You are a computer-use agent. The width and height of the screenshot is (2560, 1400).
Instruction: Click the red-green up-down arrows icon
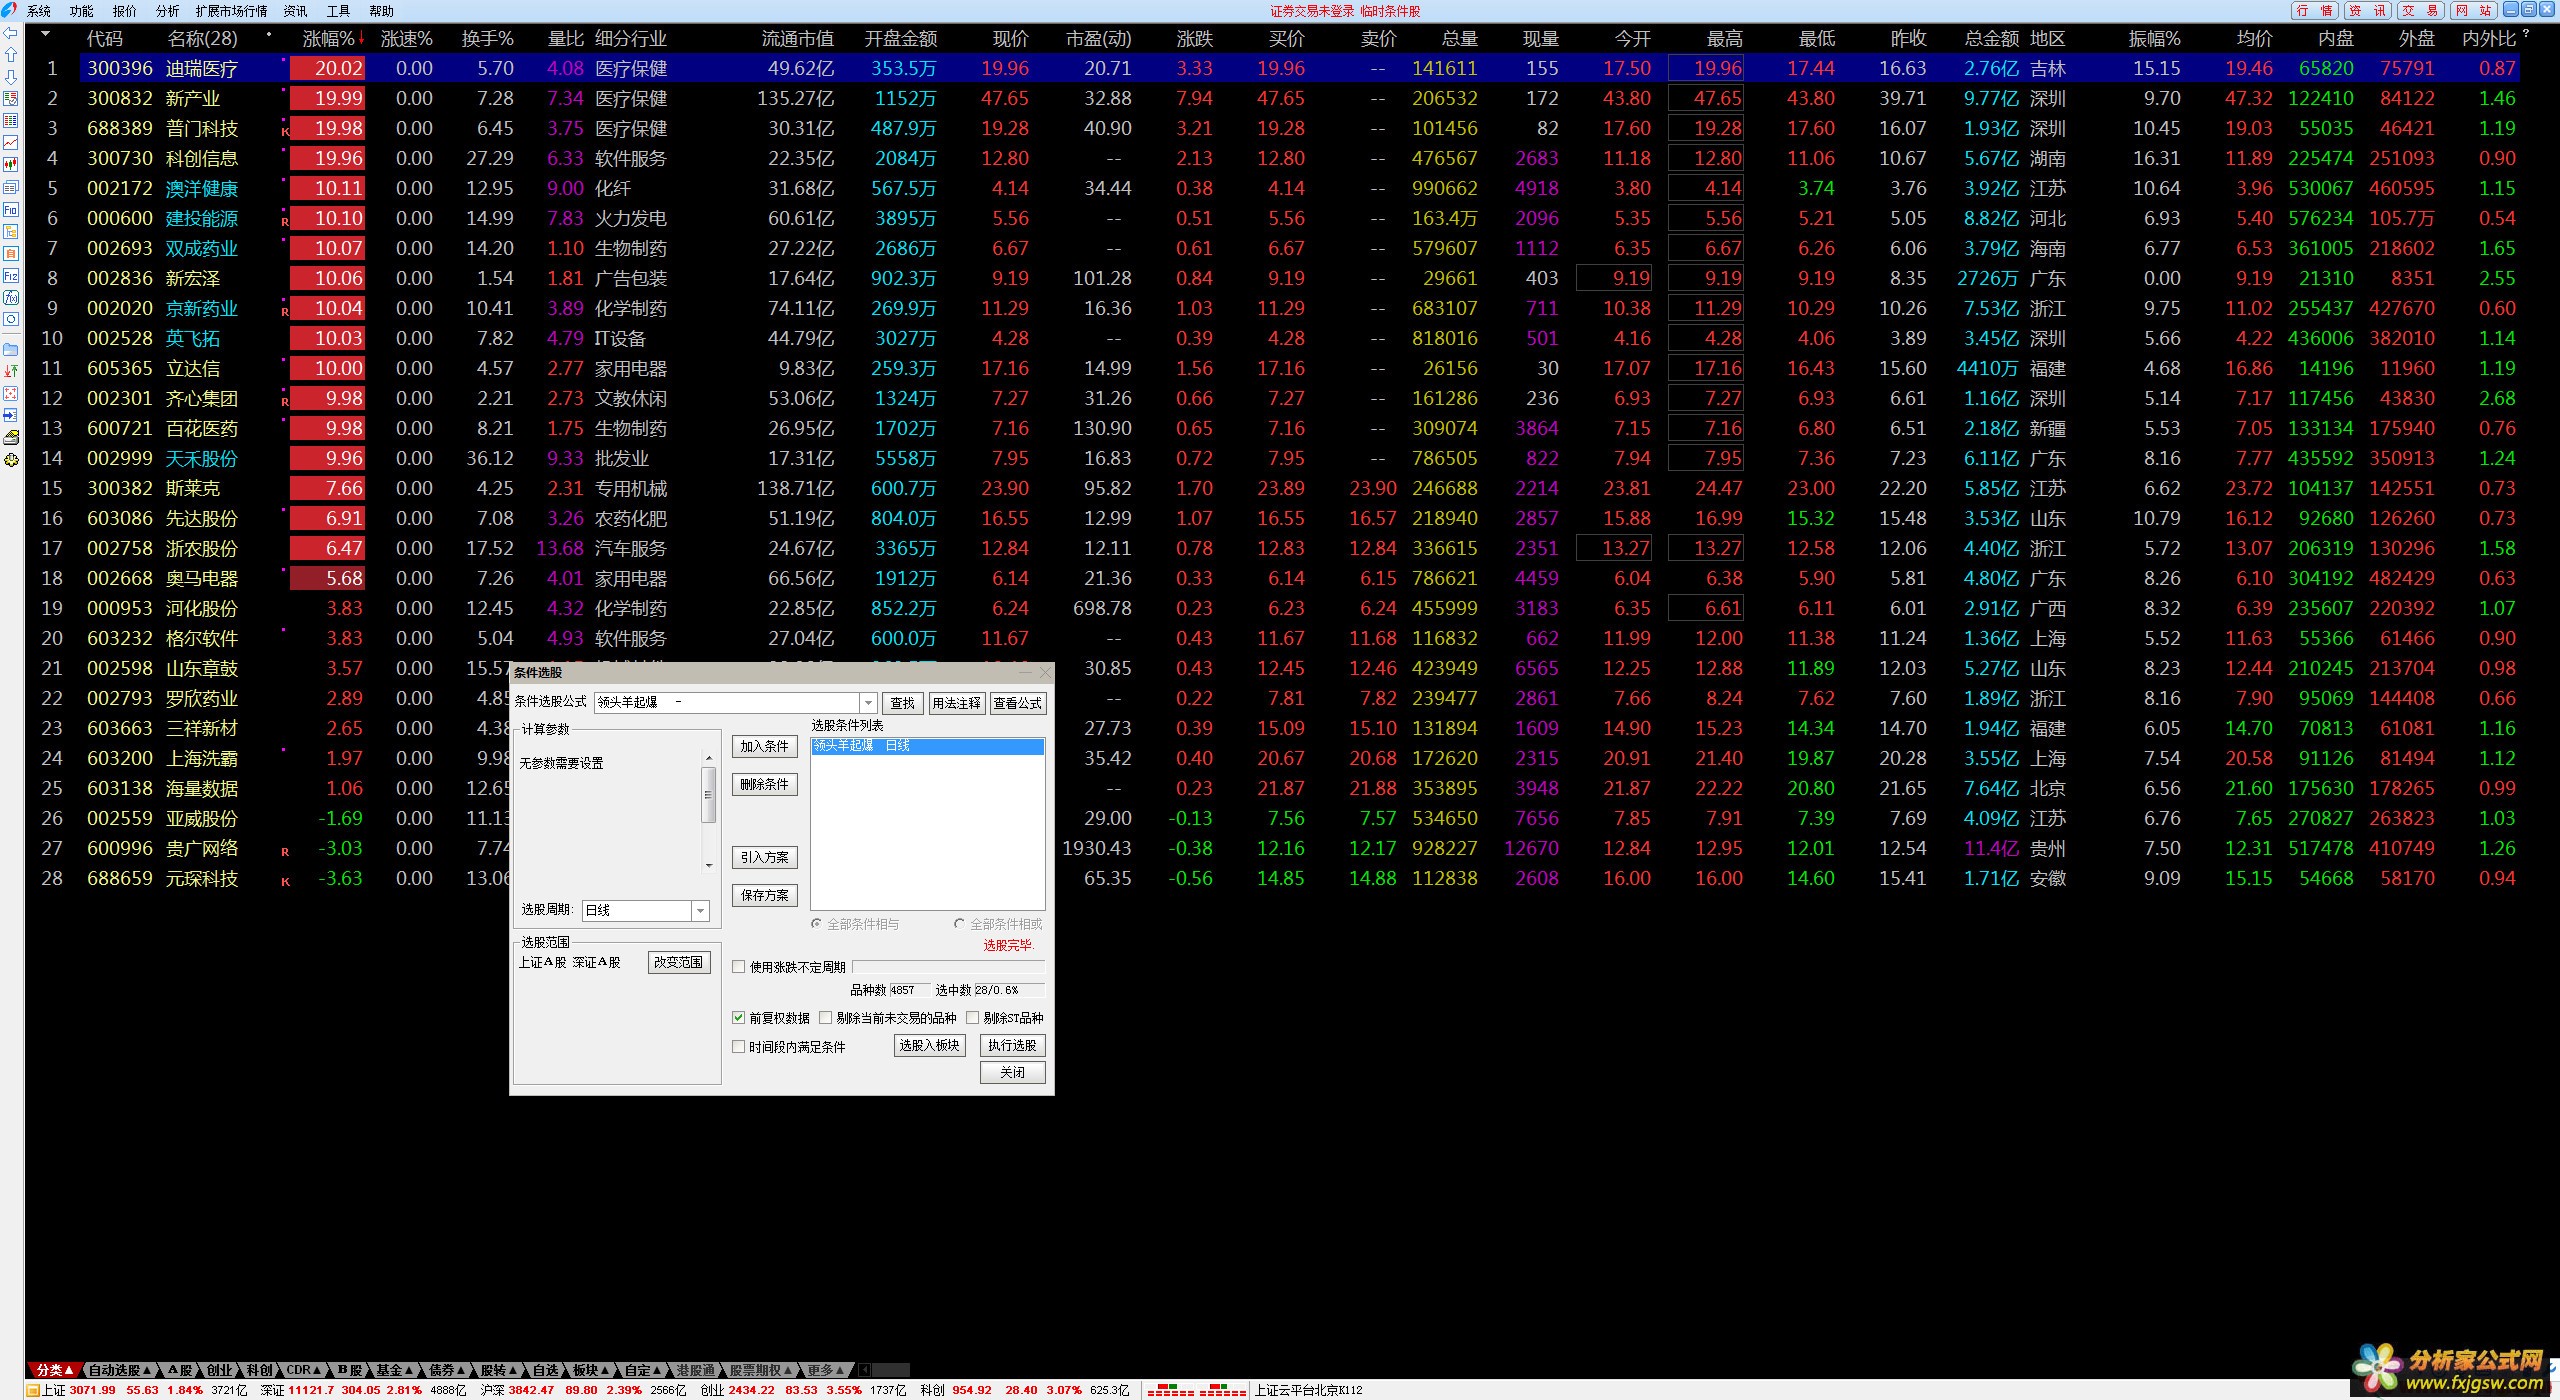click(11, 371)
